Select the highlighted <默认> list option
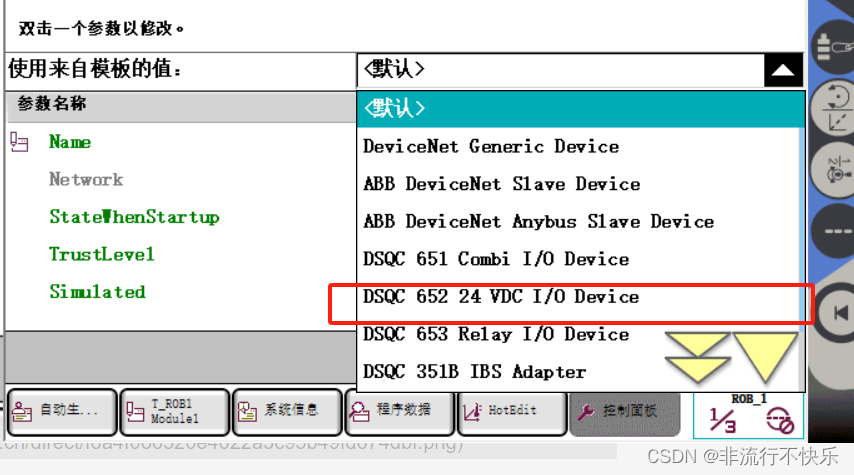Screen dimensions: 854x475 581,108
